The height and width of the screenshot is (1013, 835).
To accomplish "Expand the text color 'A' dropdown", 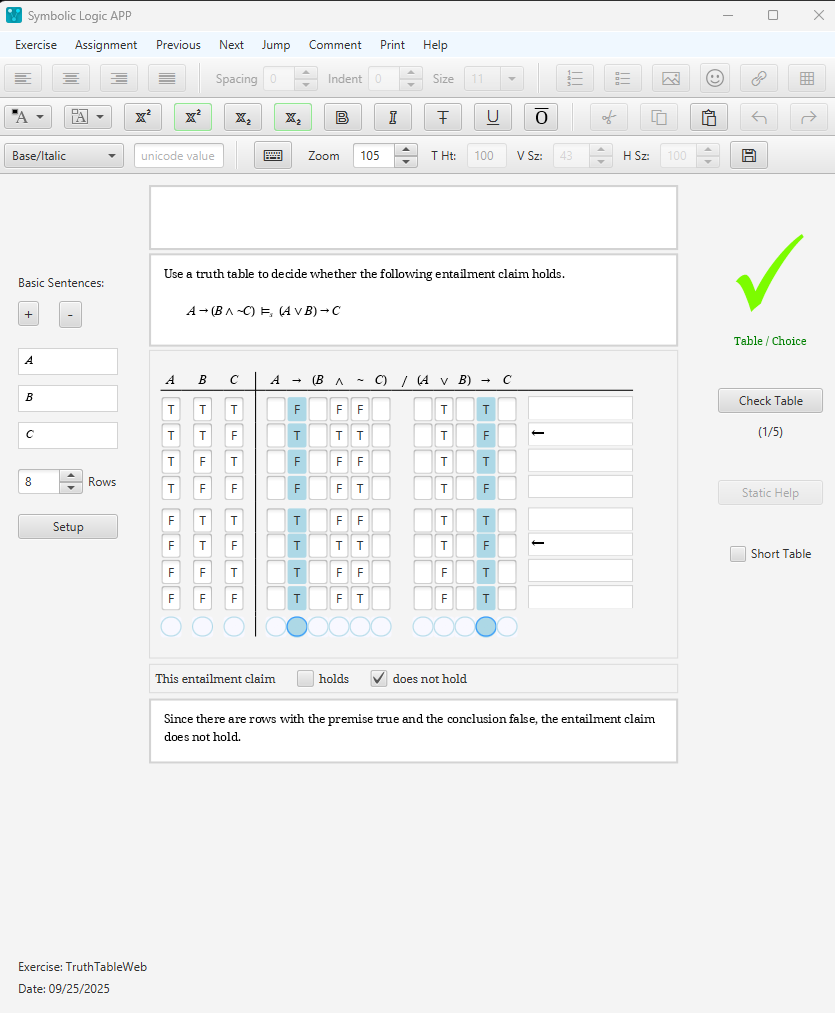I will coord(29,117).
